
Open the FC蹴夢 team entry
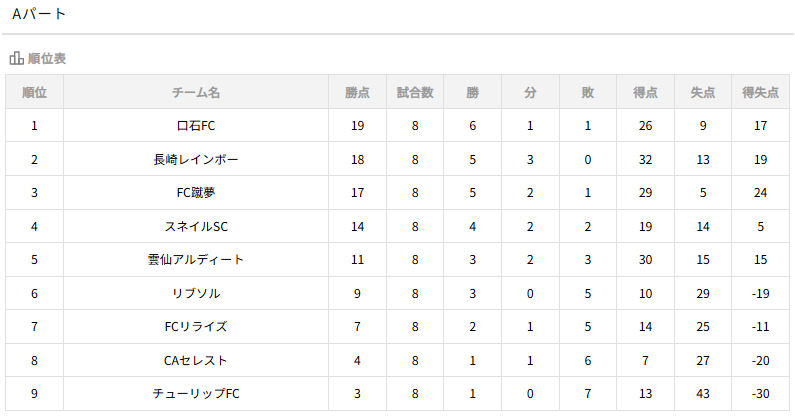[196, 193]
